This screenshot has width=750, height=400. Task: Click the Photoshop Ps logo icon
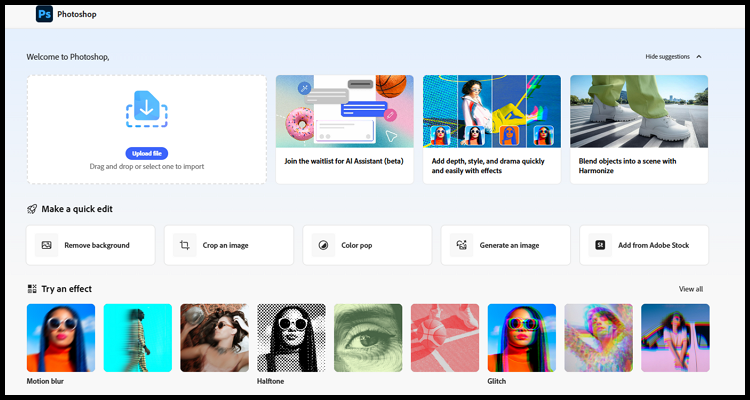coord(44,15)
